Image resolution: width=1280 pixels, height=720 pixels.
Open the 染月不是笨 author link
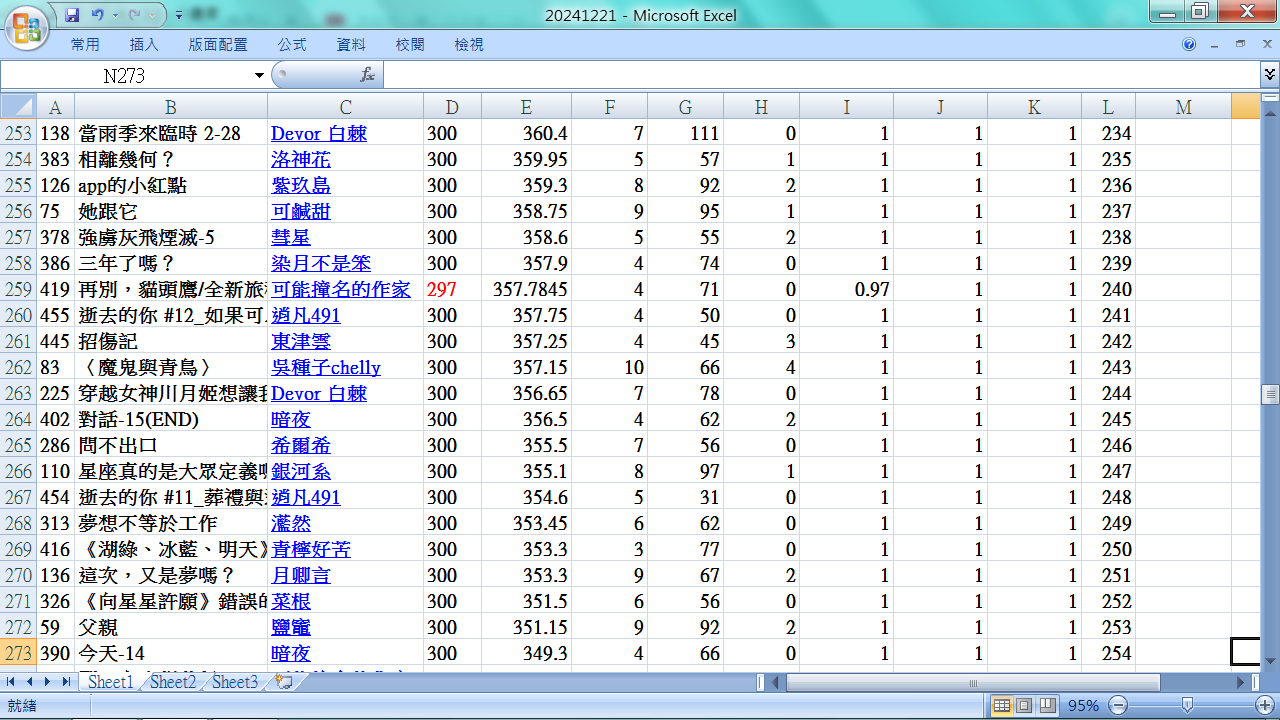click(321, 263)
